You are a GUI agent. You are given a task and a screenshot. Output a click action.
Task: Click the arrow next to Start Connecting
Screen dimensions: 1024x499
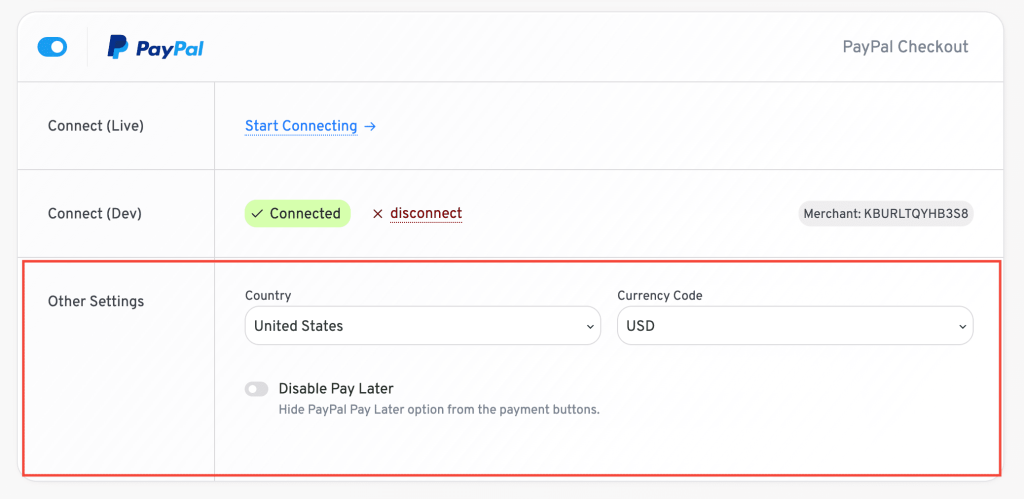click(370, 126)
